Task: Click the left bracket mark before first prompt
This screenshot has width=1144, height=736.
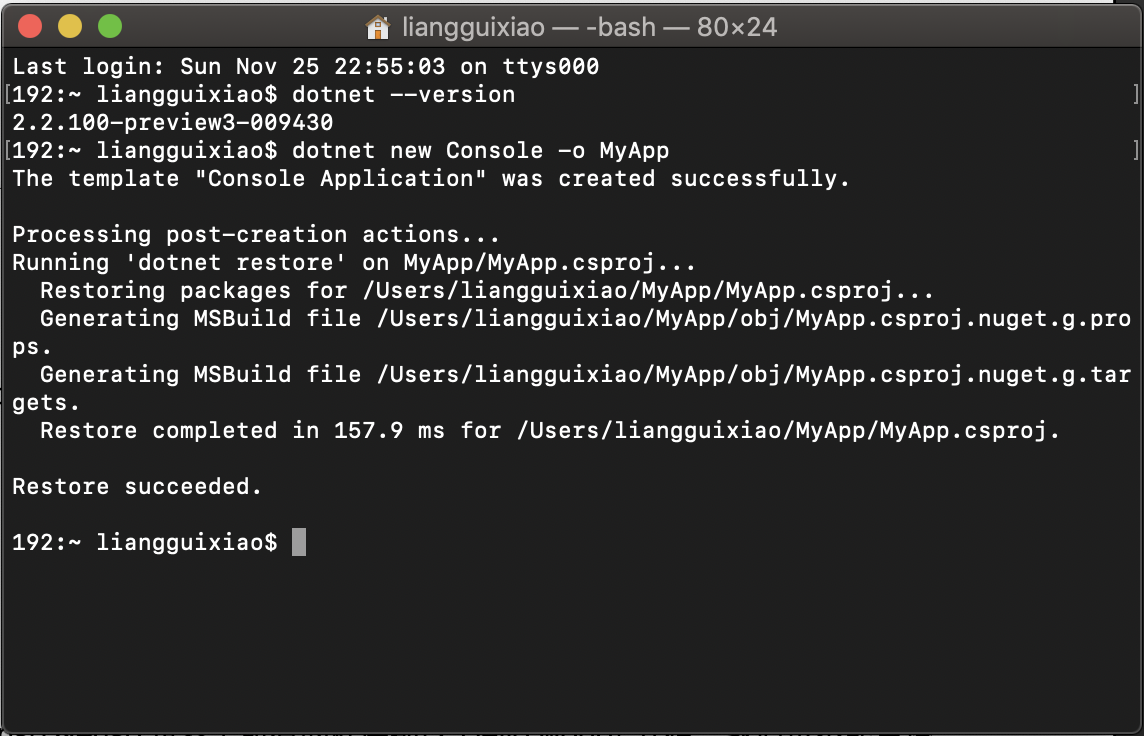Action: tap(7, 95)
